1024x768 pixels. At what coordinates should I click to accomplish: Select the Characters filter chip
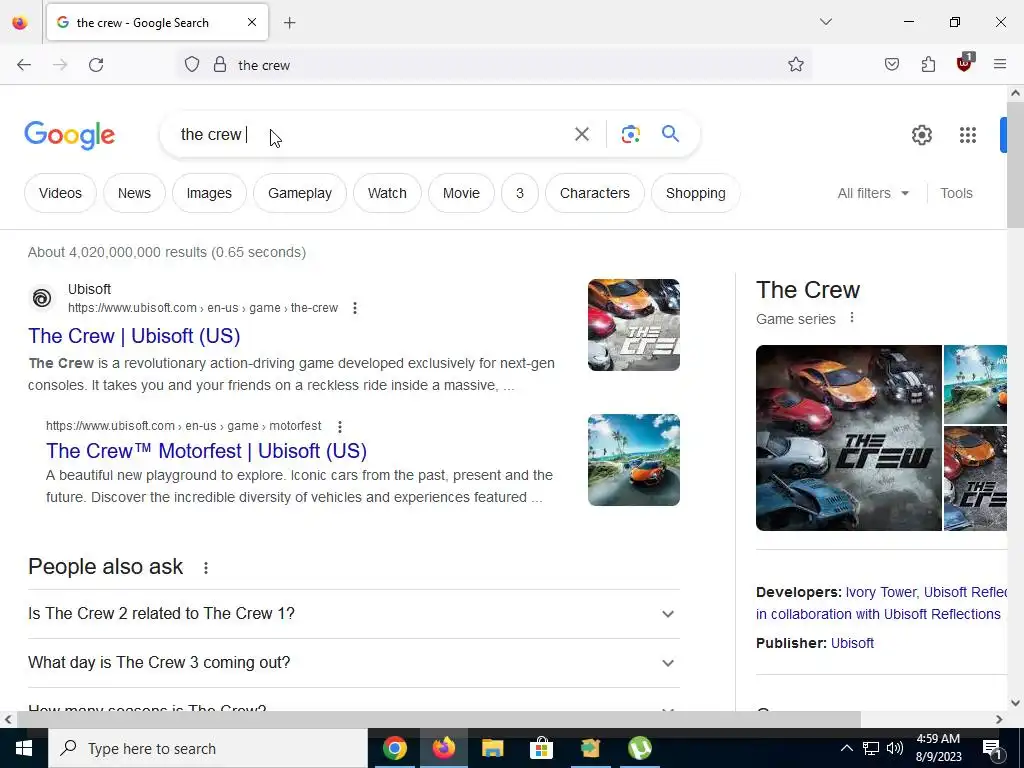point(594,193)
